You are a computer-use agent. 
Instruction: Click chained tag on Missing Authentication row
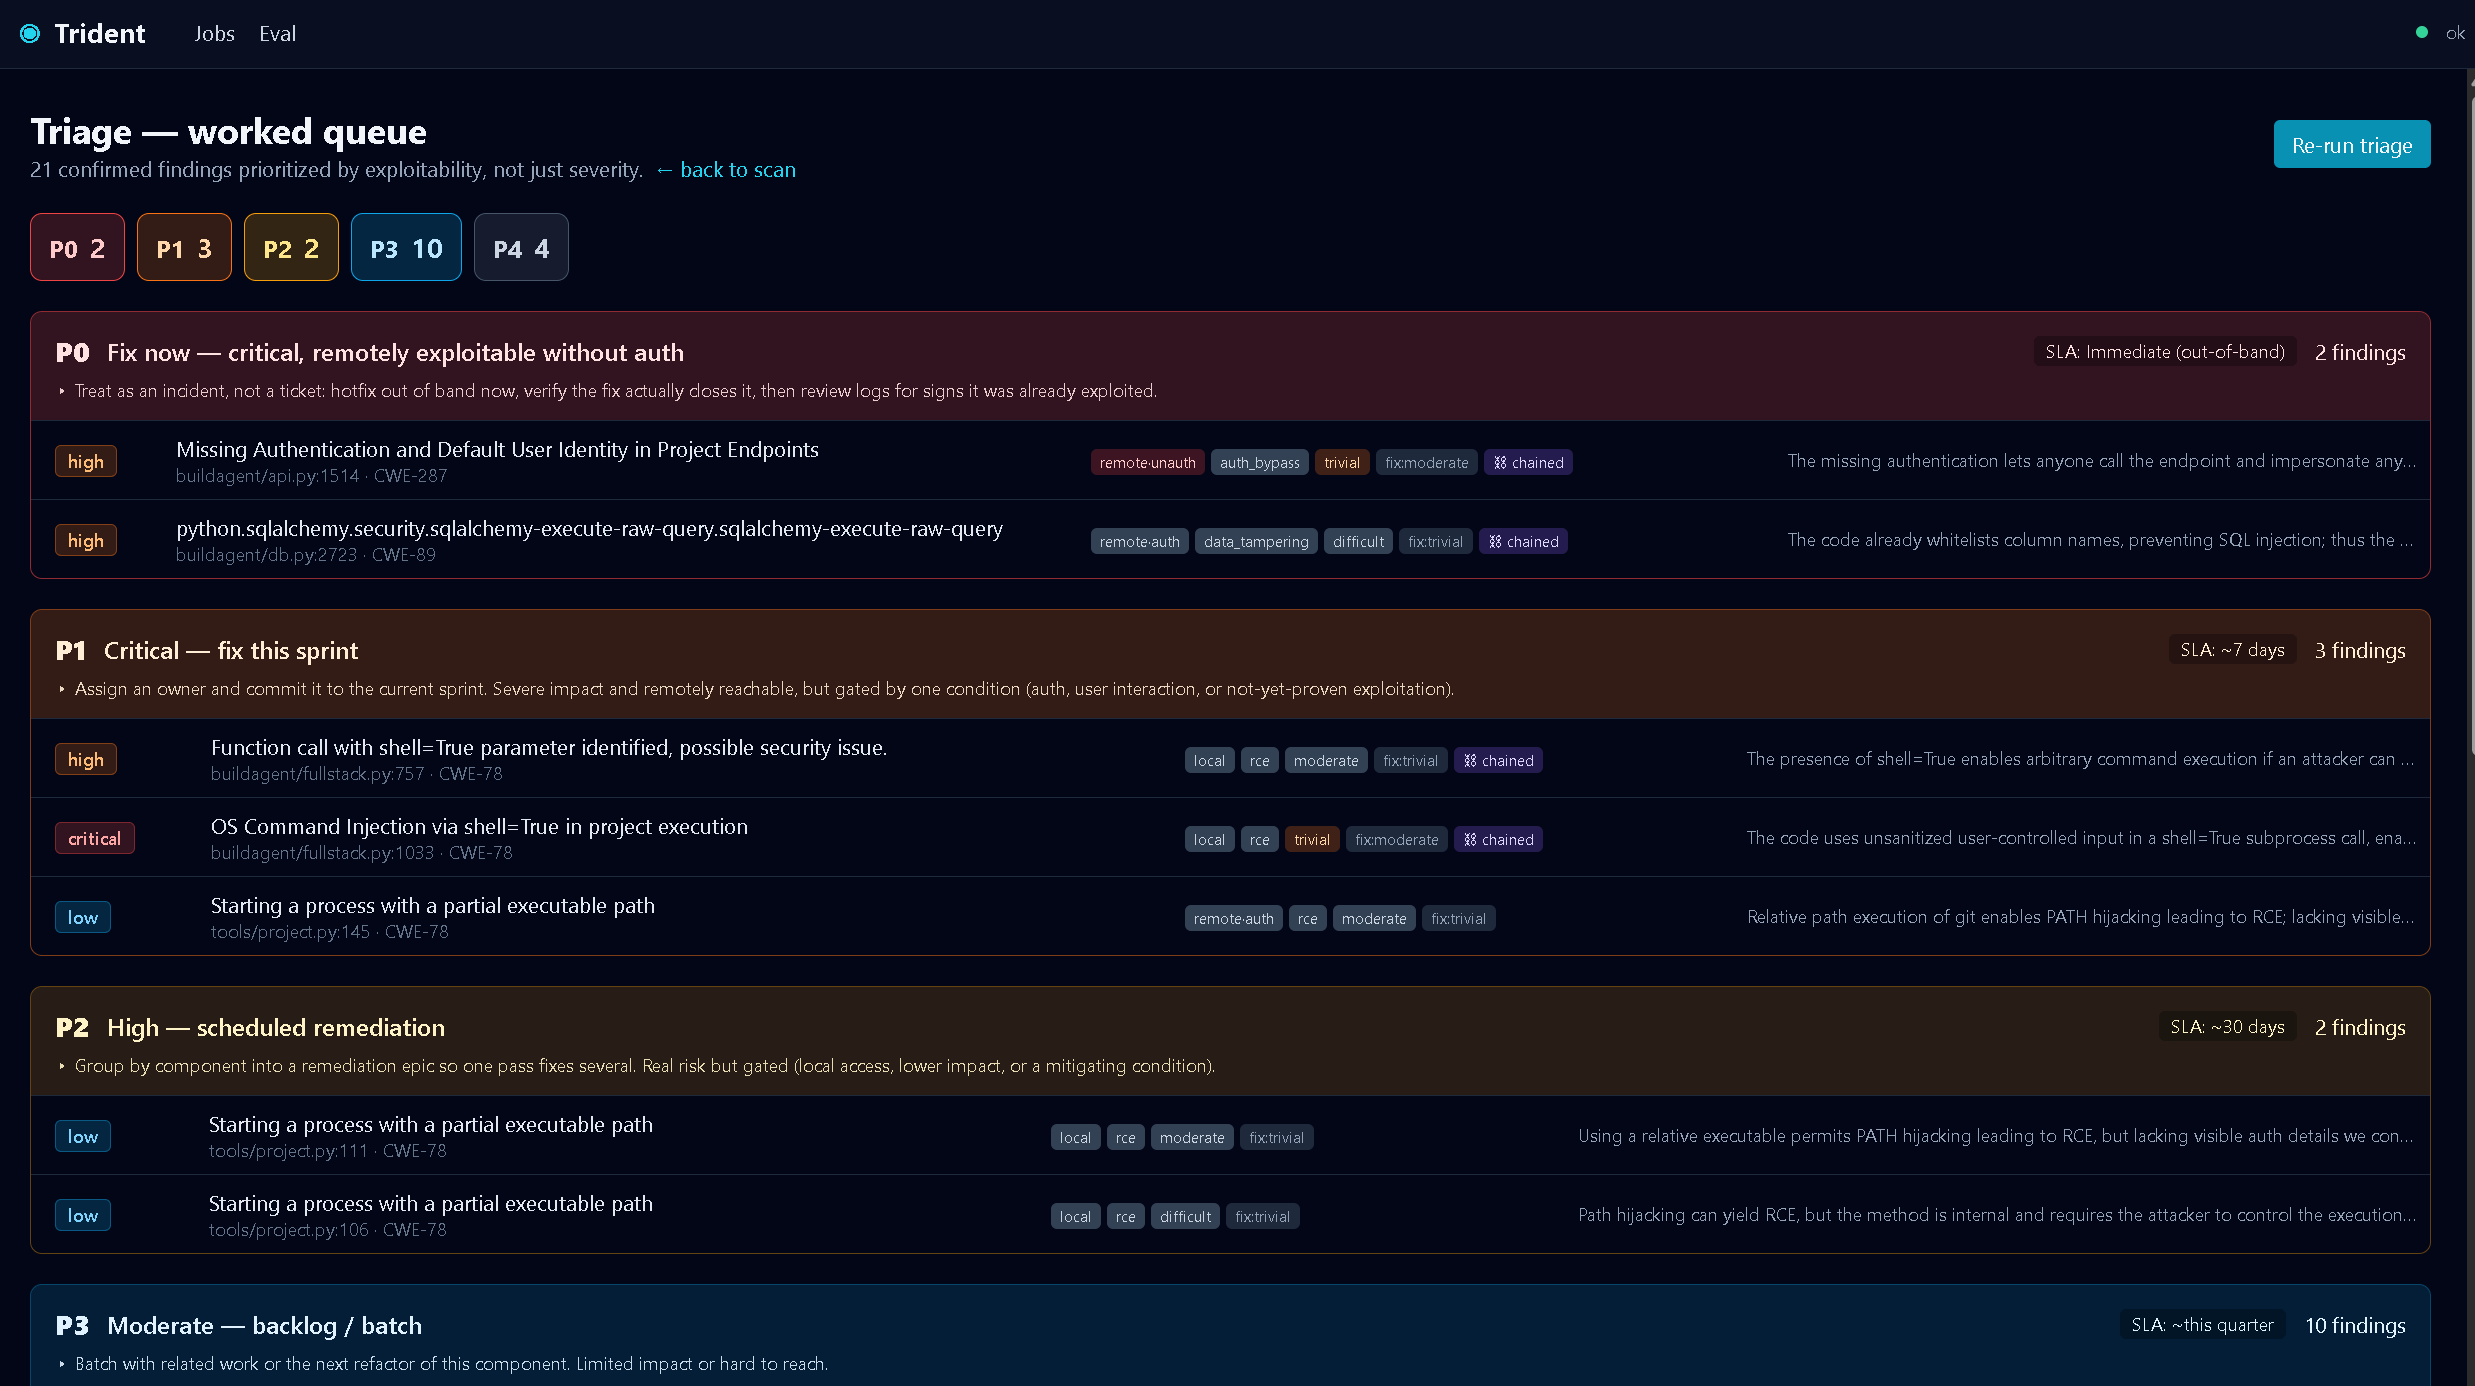[1527, 462]
